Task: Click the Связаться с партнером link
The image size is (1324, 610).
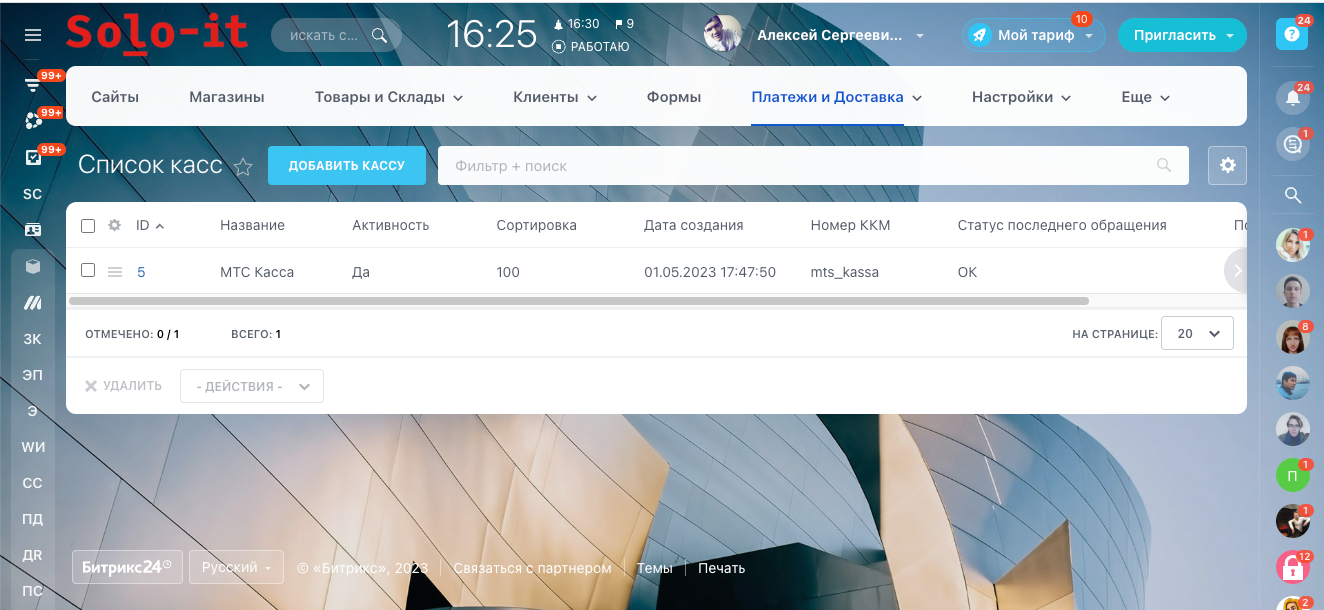Action: pos(532,568)
